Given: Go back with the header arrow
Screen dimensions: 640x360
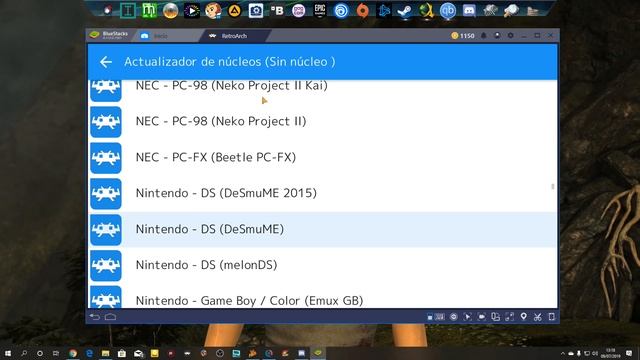Looking at the screenshot, I should pyautogui.click(x=106, y=62).
